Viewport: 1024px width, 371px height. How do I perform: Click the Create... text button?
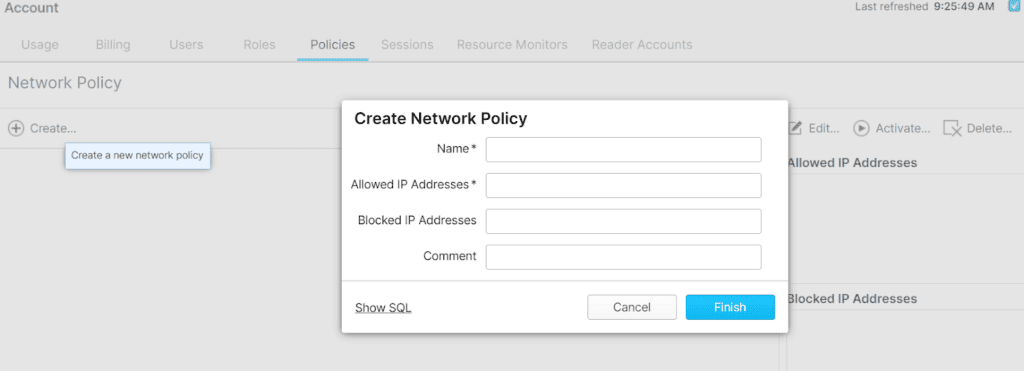click(53, 129)
